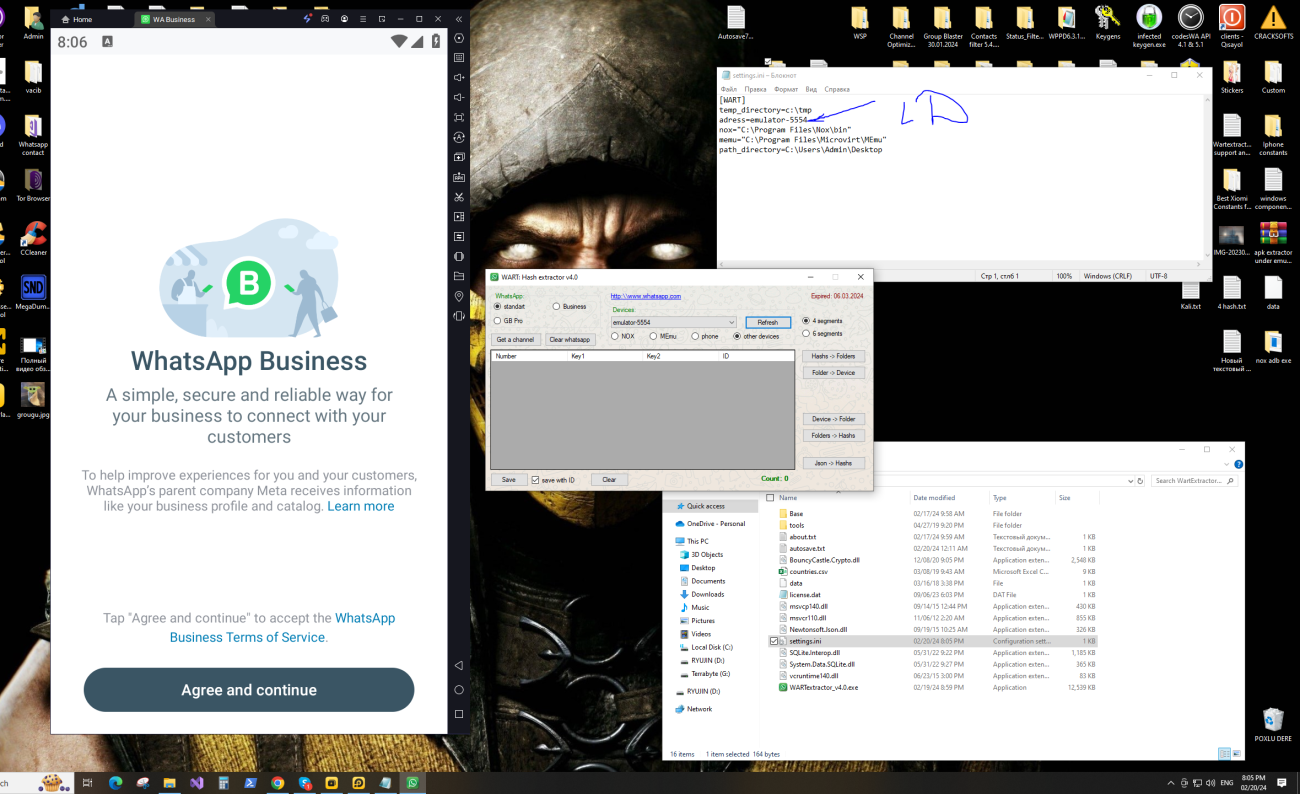This screenshot has width=1300, height=794.
Task: Open the Файл menu in Notepad
Action: tap(728, 89)
